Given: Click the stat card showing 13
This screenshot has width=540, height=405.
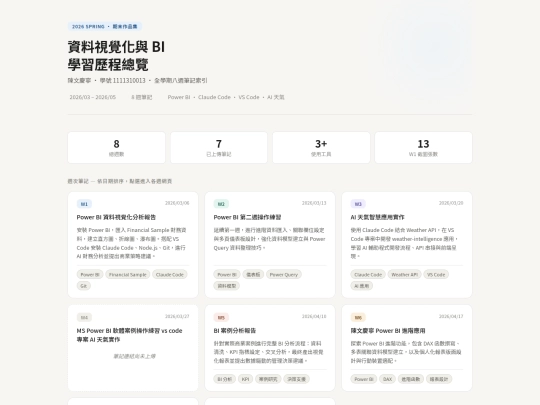Looking at the screenshot, I should (x=423, y=147).
